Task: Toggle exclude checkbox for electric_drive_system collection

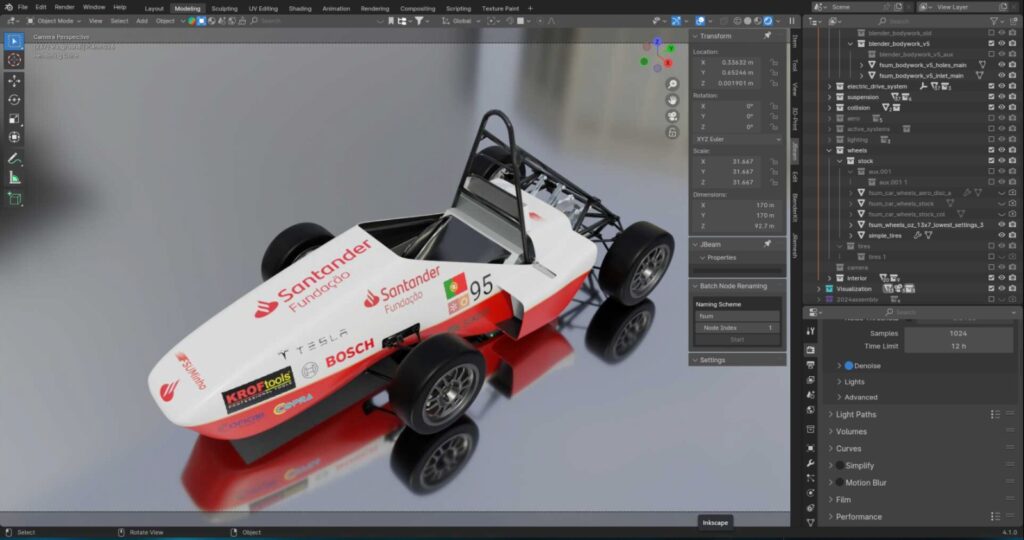Action: pos(991,86)
